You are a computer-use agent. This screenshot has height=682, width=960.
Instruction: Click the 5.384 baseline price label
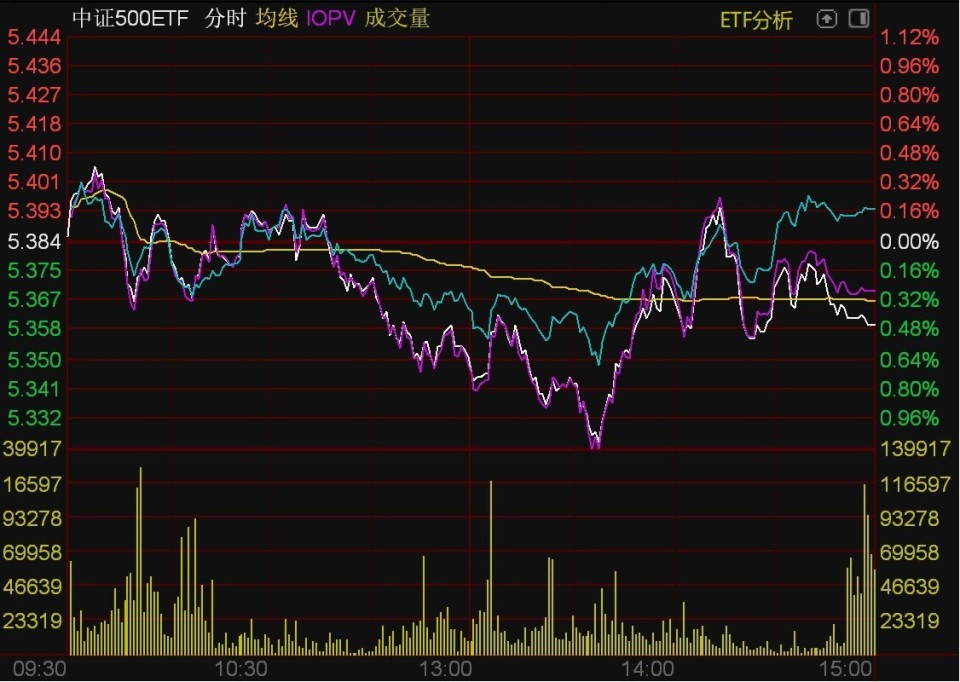coord(34,242)
